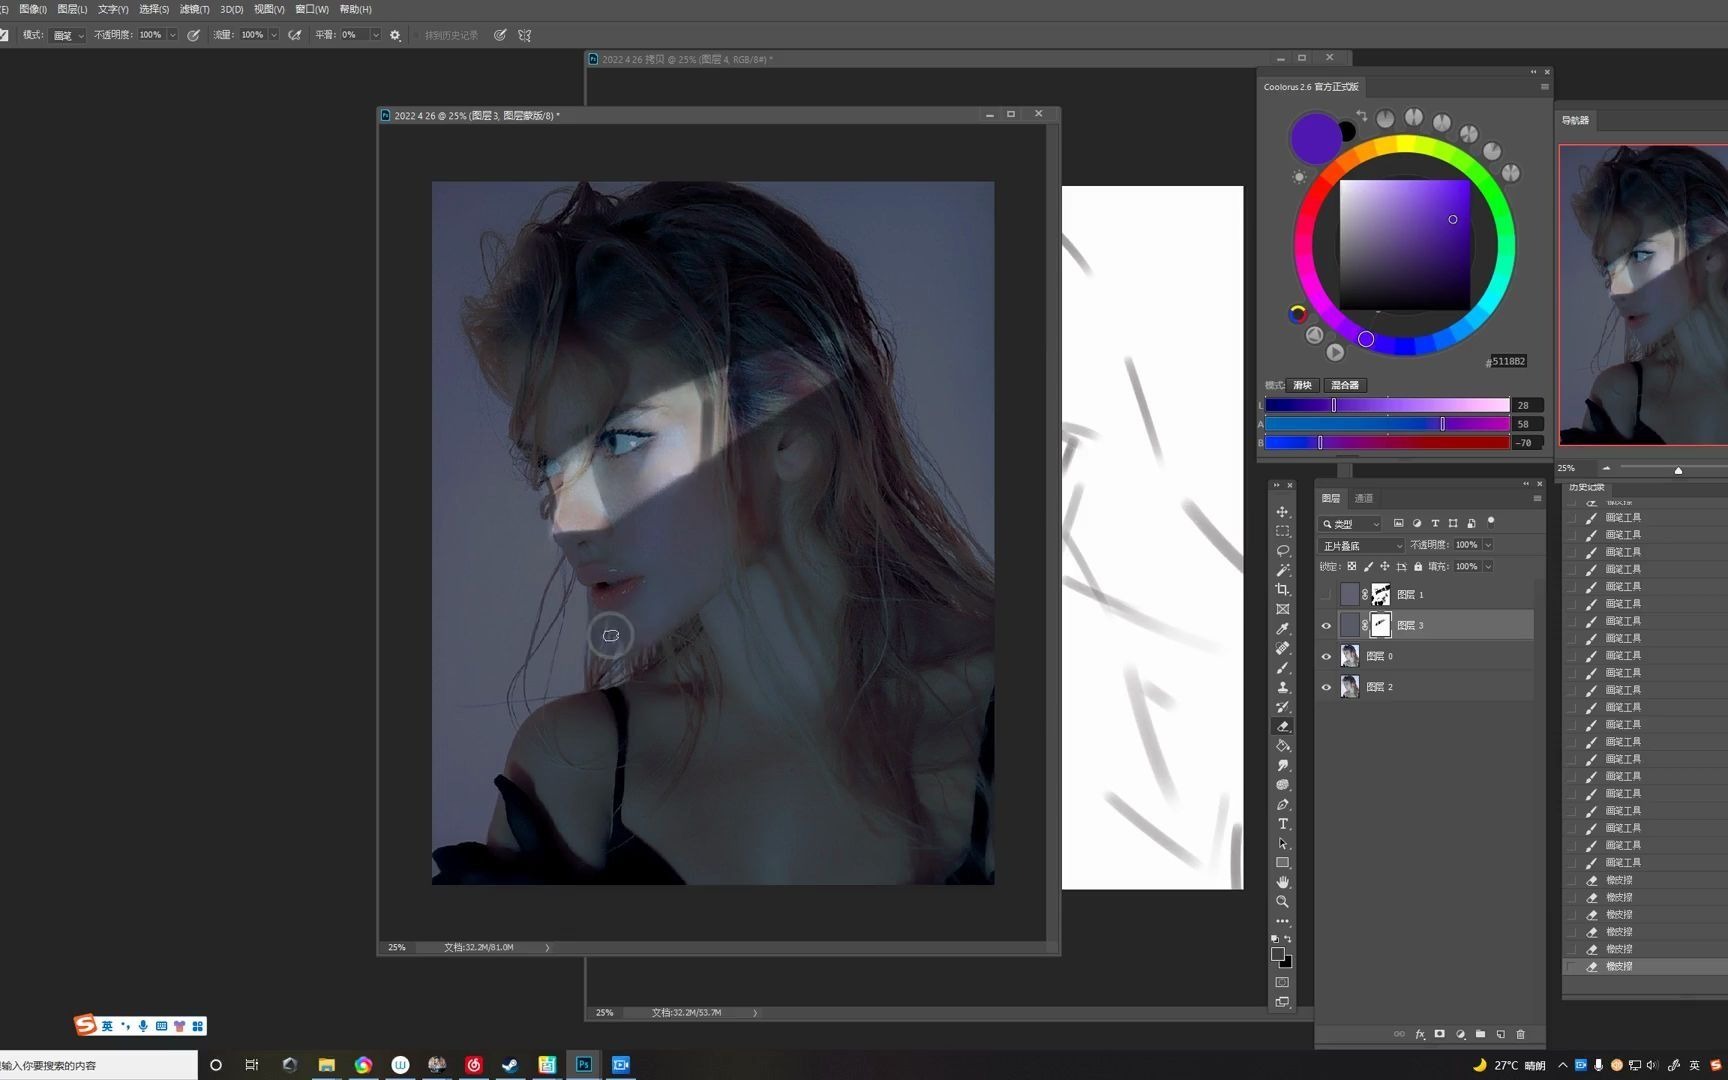Select the Hand tool
Image resolution: width=1728 pixels, height=1080 pixels.
[1282, 882]
